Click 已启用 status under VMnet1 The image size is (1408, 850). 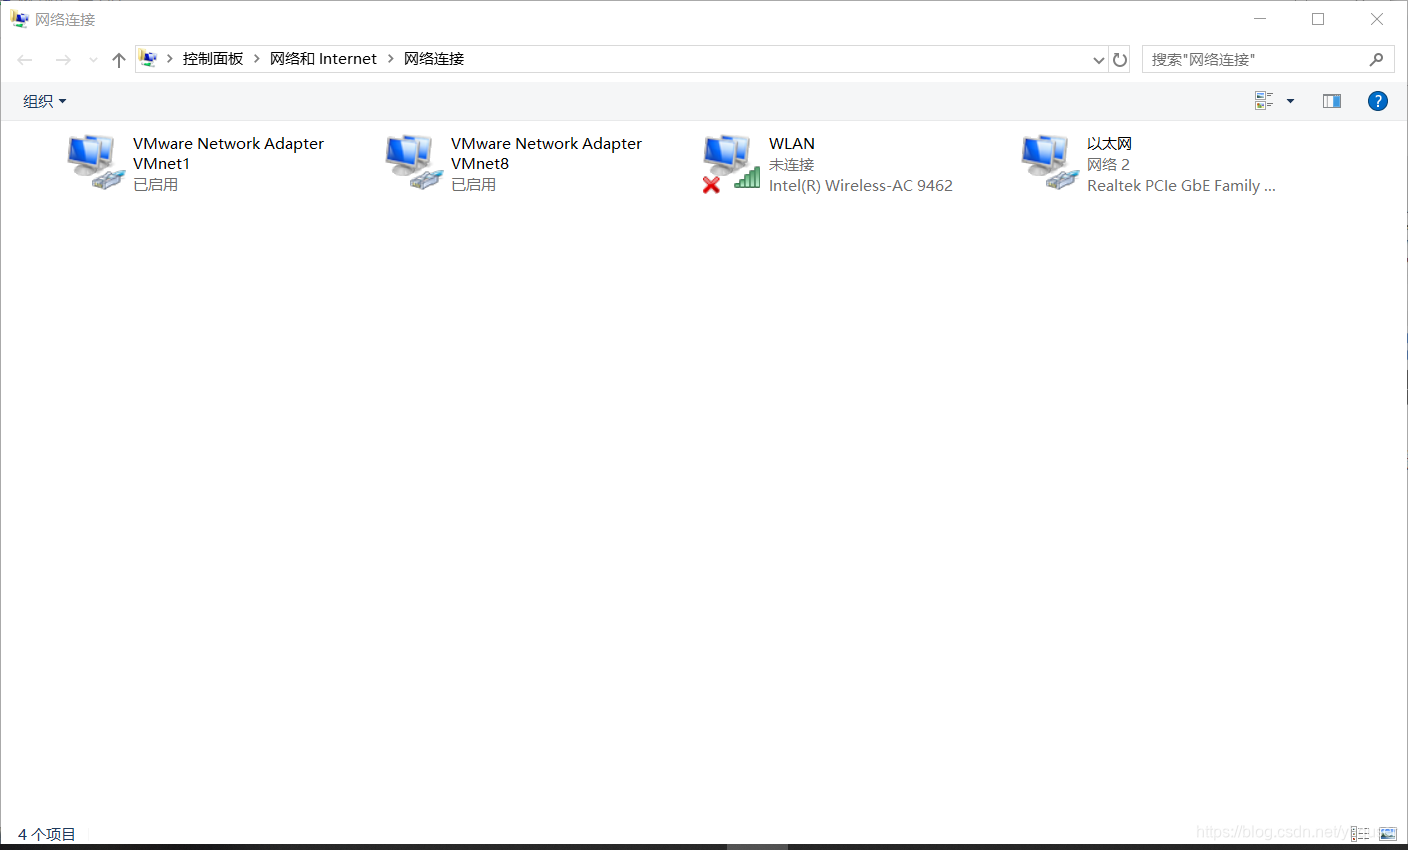point(155,185)
